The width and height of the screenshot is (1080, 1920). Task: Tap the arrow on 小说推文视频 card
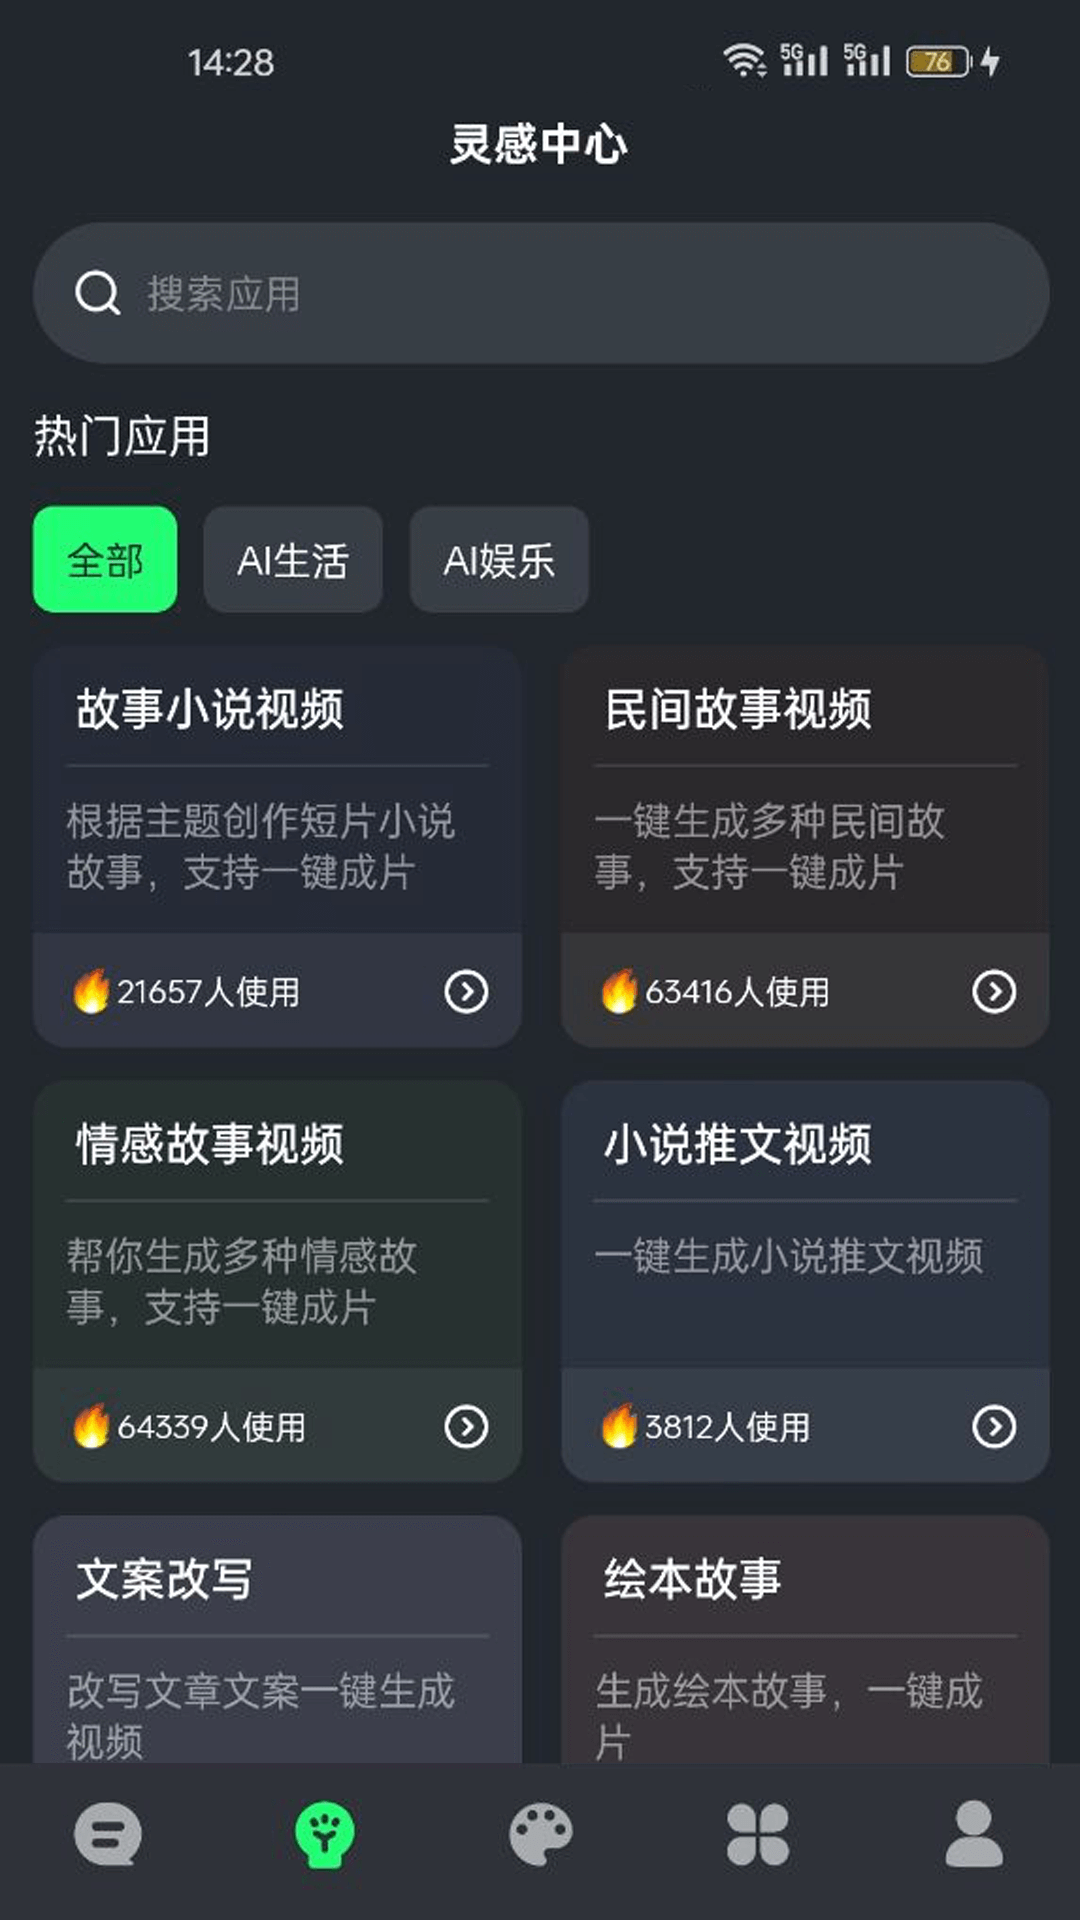[x=994, y=1426]
